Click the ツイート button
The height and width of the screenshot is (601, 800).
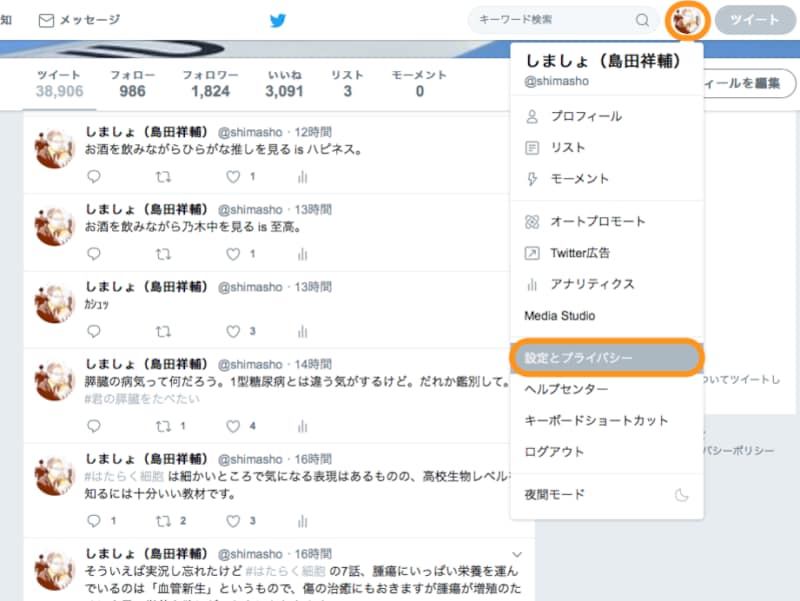click(756, 20)
